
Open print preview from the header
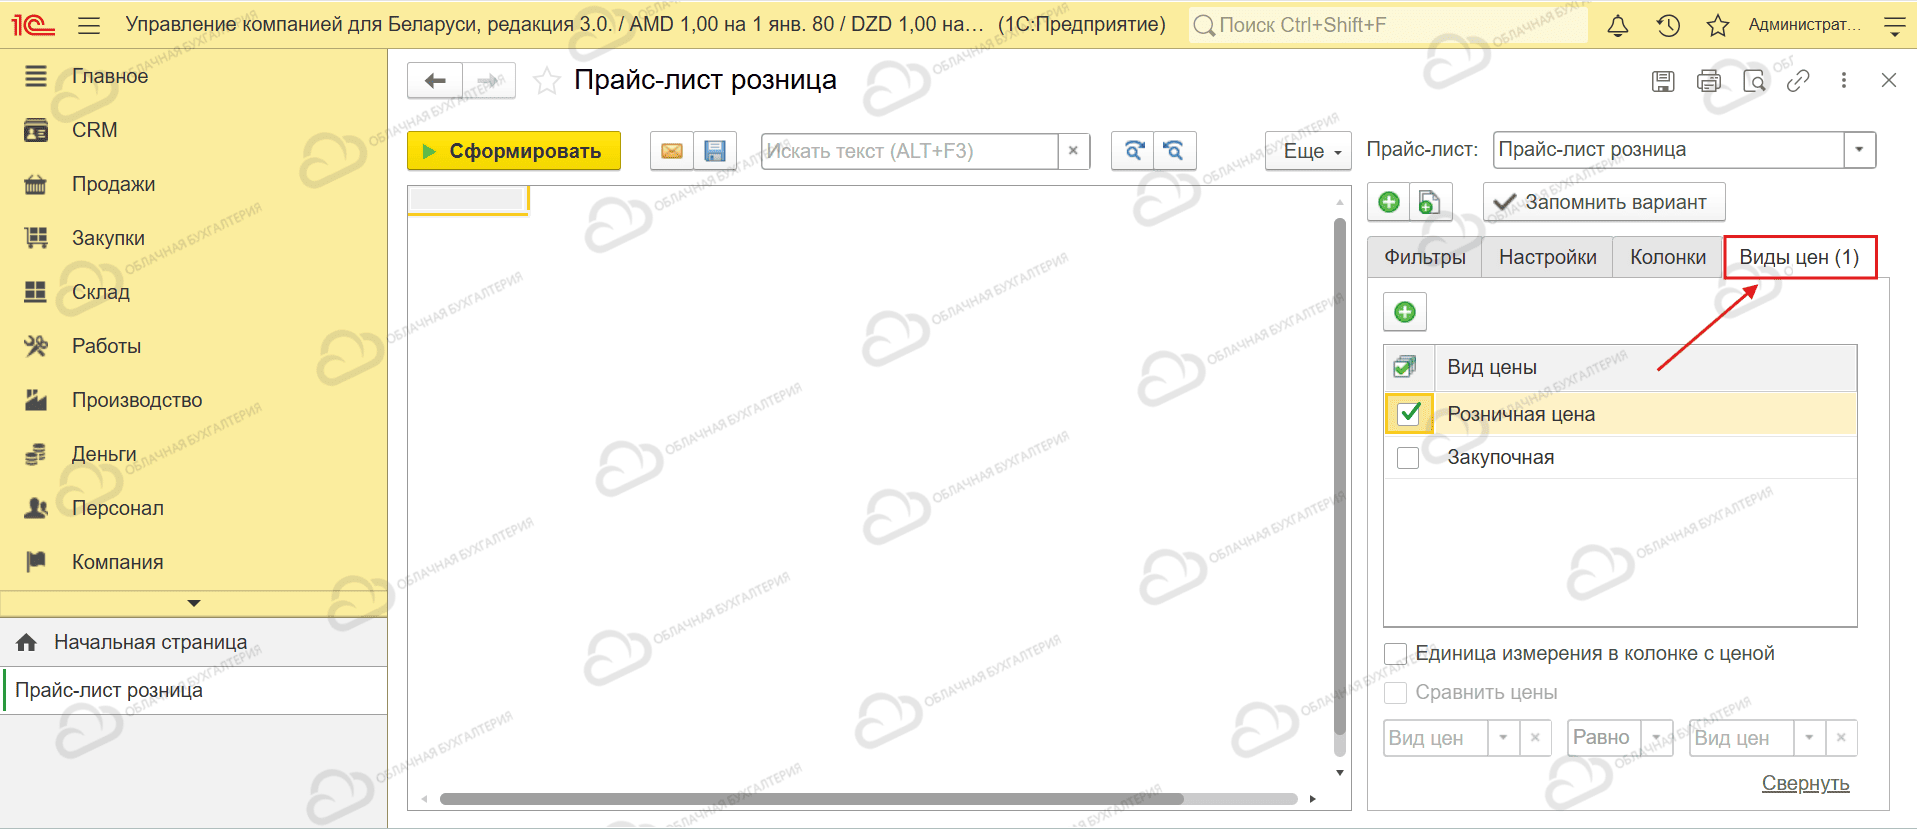(x=1754, y=81)
